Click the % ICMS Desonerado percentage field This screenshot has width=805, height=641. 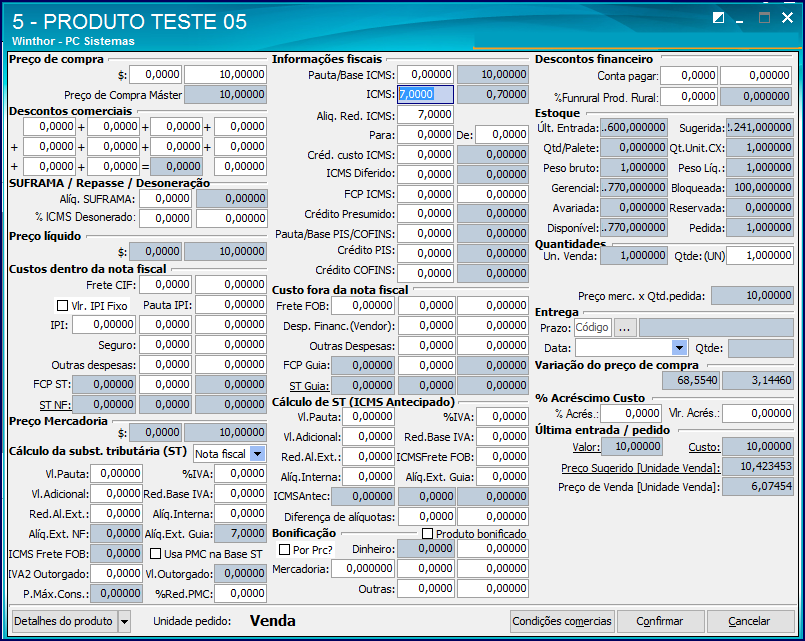[x=165, y=219]
